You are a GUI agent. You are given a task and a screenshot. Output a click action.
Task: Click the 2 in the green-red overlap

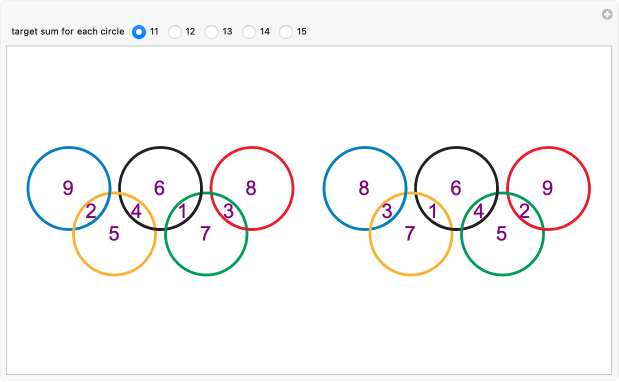pos(524,211)
